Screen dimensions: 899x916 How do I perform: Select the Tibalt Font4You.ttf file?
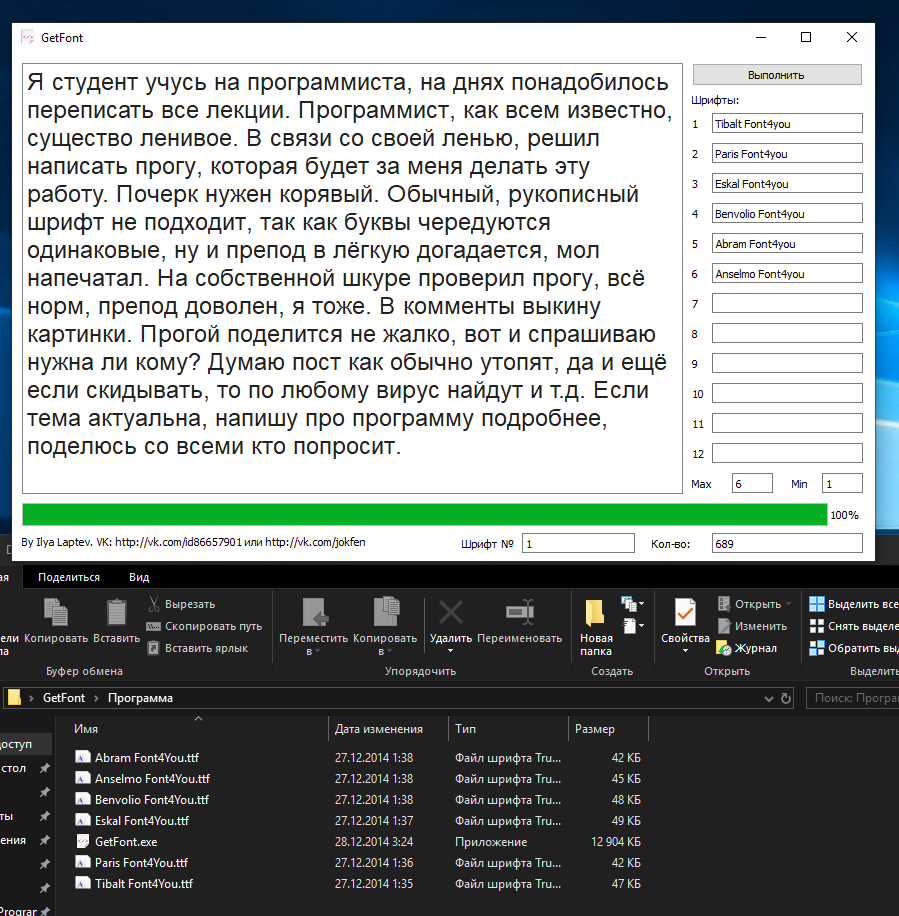point(143,884)
